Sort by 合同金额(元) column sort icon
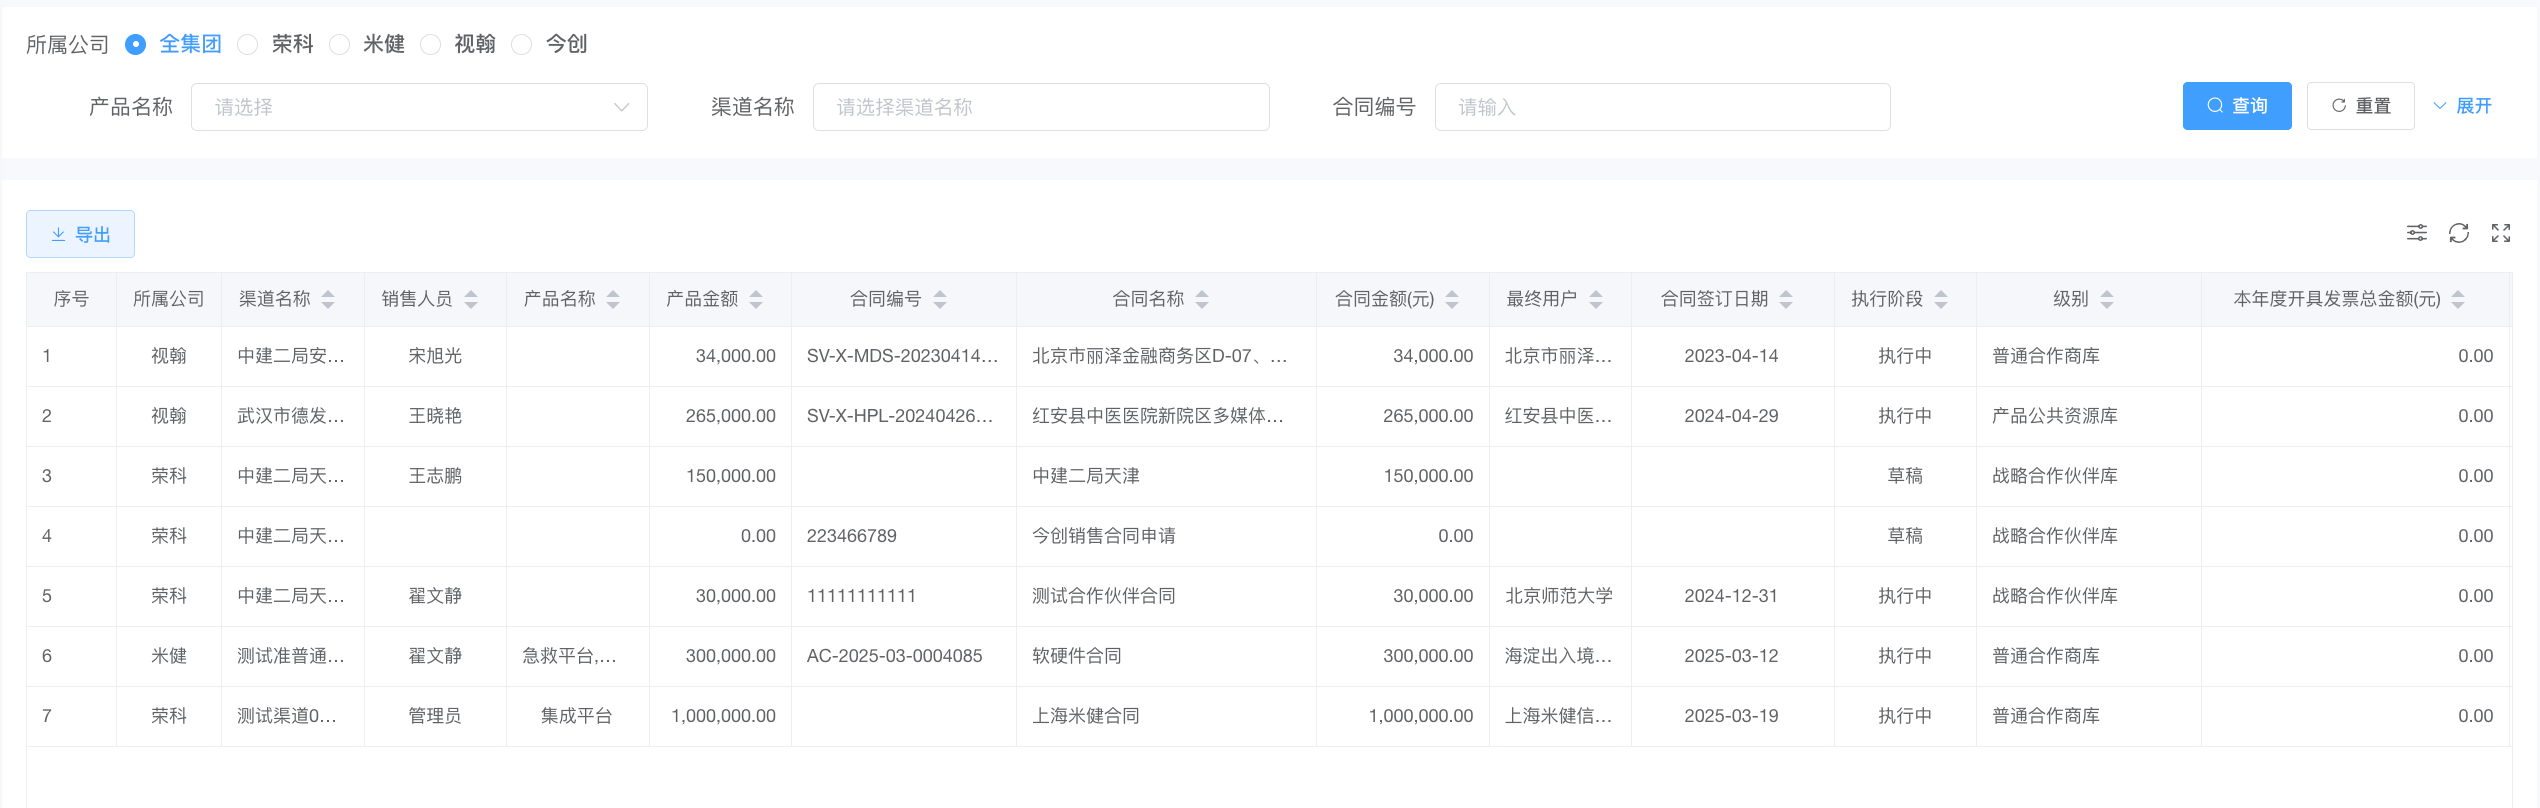Viewport: 2540px width, 808px height. coord(1452,299)
